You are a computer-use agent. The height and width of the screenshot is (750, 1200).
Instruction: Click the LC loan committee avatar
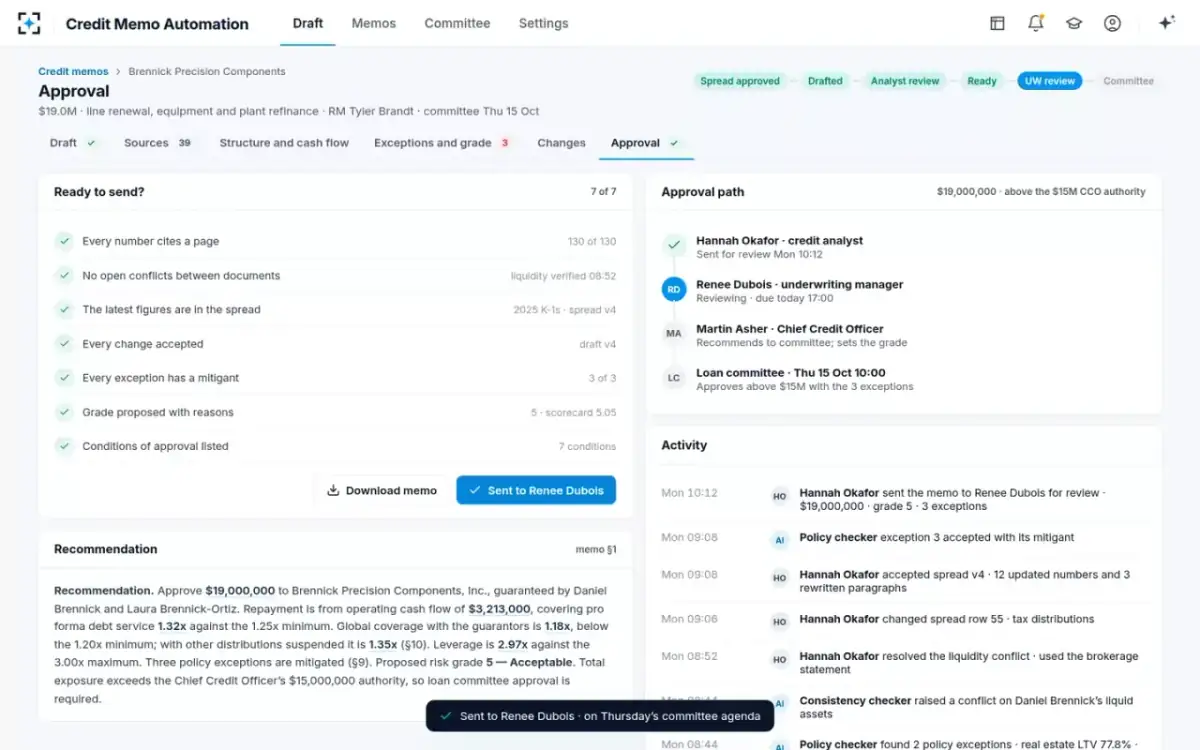click(x=674, y=378)
